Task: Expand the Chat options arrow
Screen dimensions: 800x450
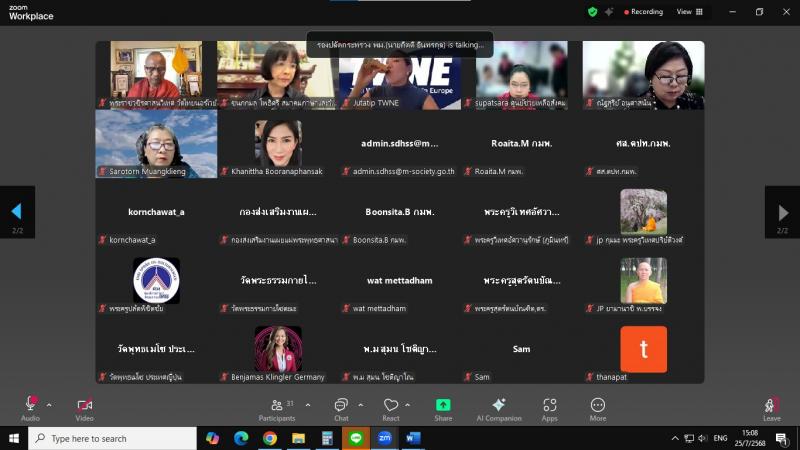Action: point(361,405)
